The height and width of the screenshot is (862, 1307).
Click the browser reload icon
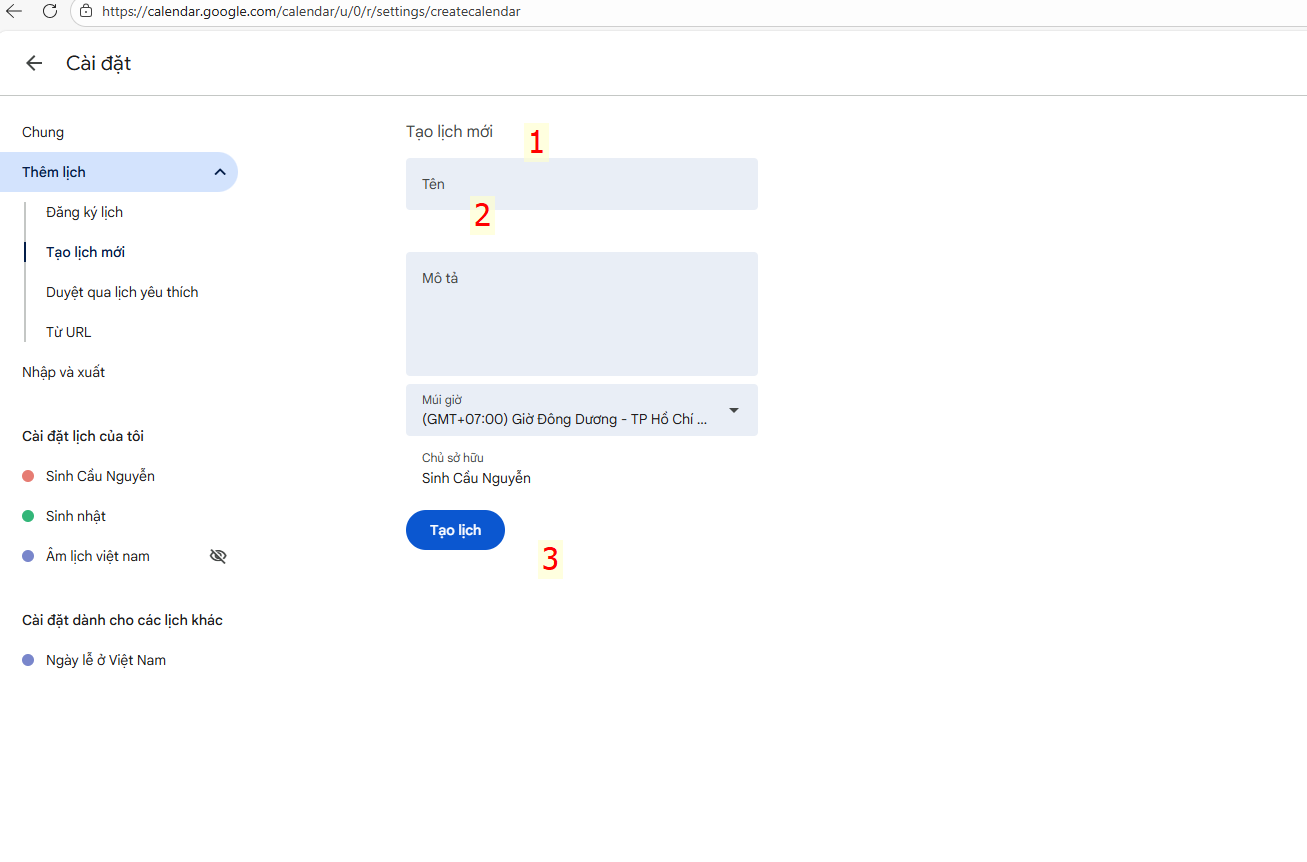pyautogui.click(x=49, y=12)
